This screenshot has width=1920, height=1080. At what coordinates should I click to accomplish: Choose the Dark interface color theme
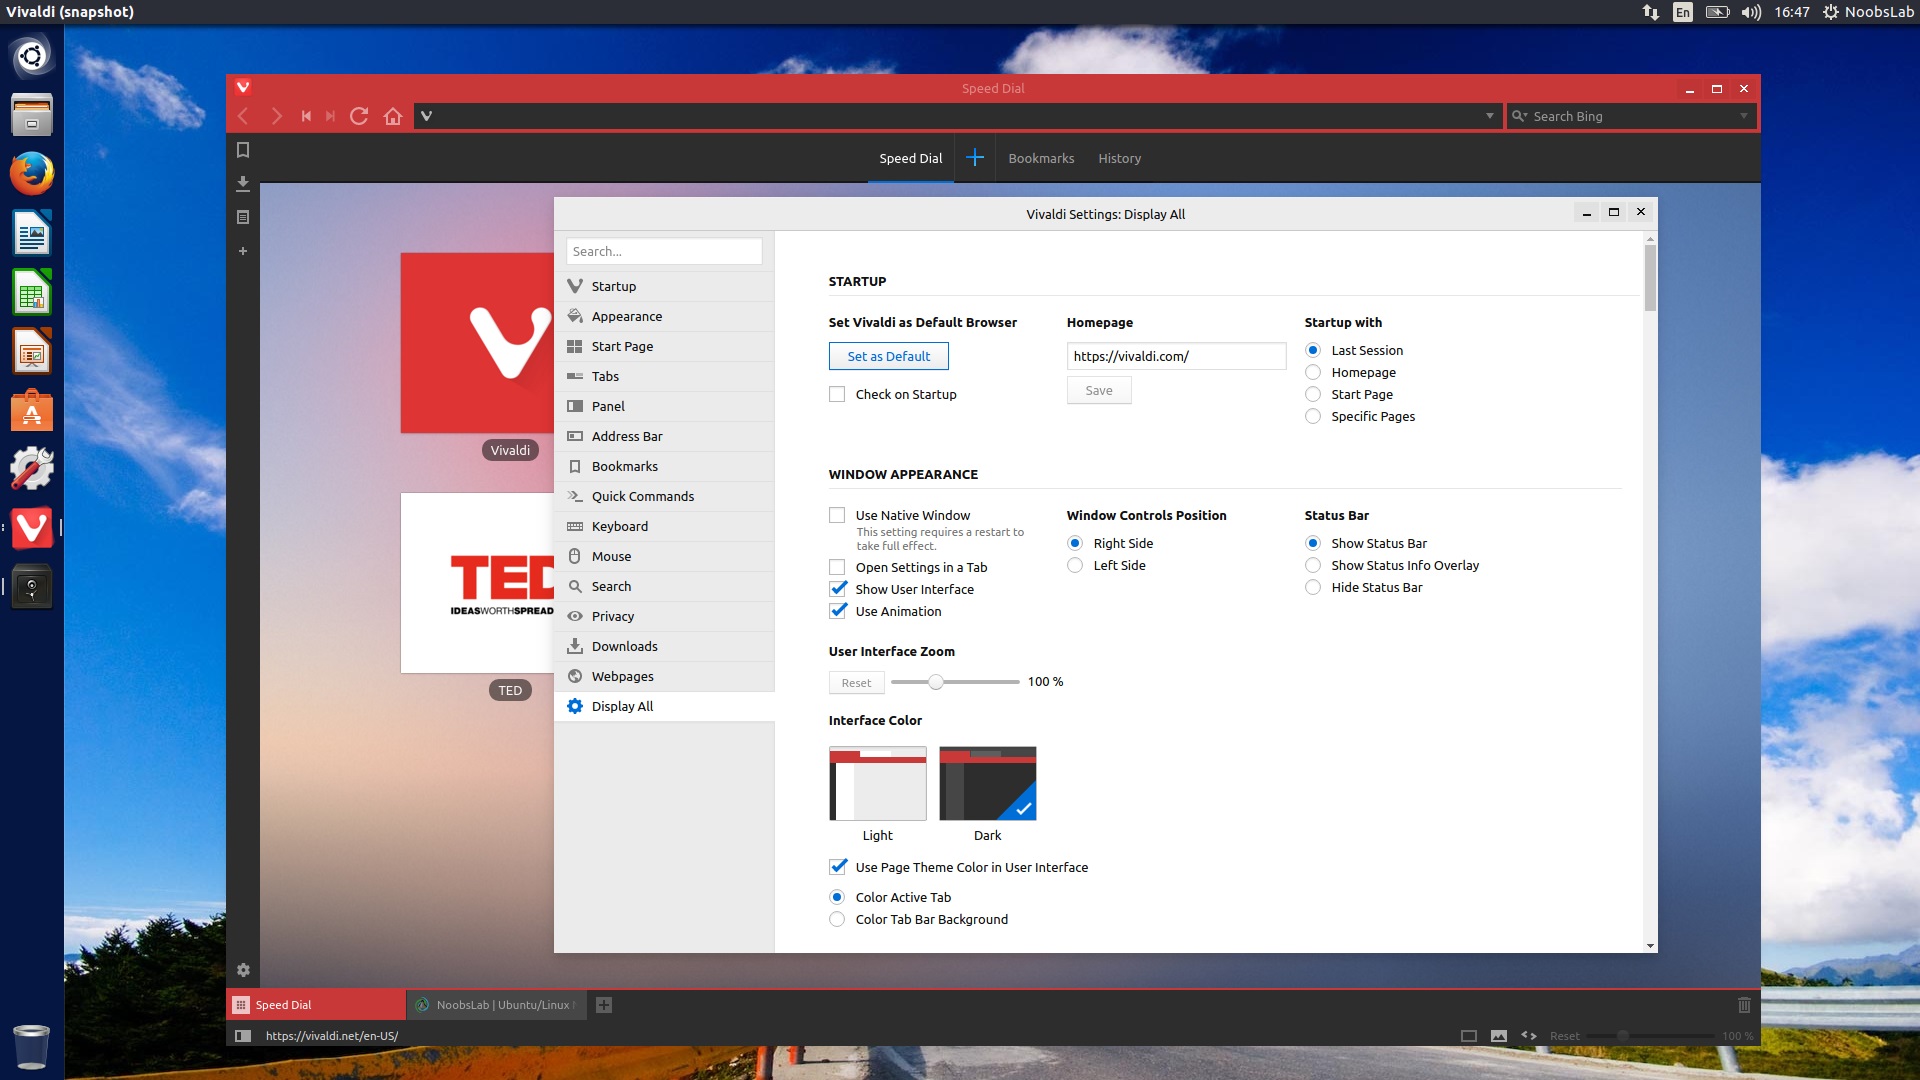tap(988, 783)
